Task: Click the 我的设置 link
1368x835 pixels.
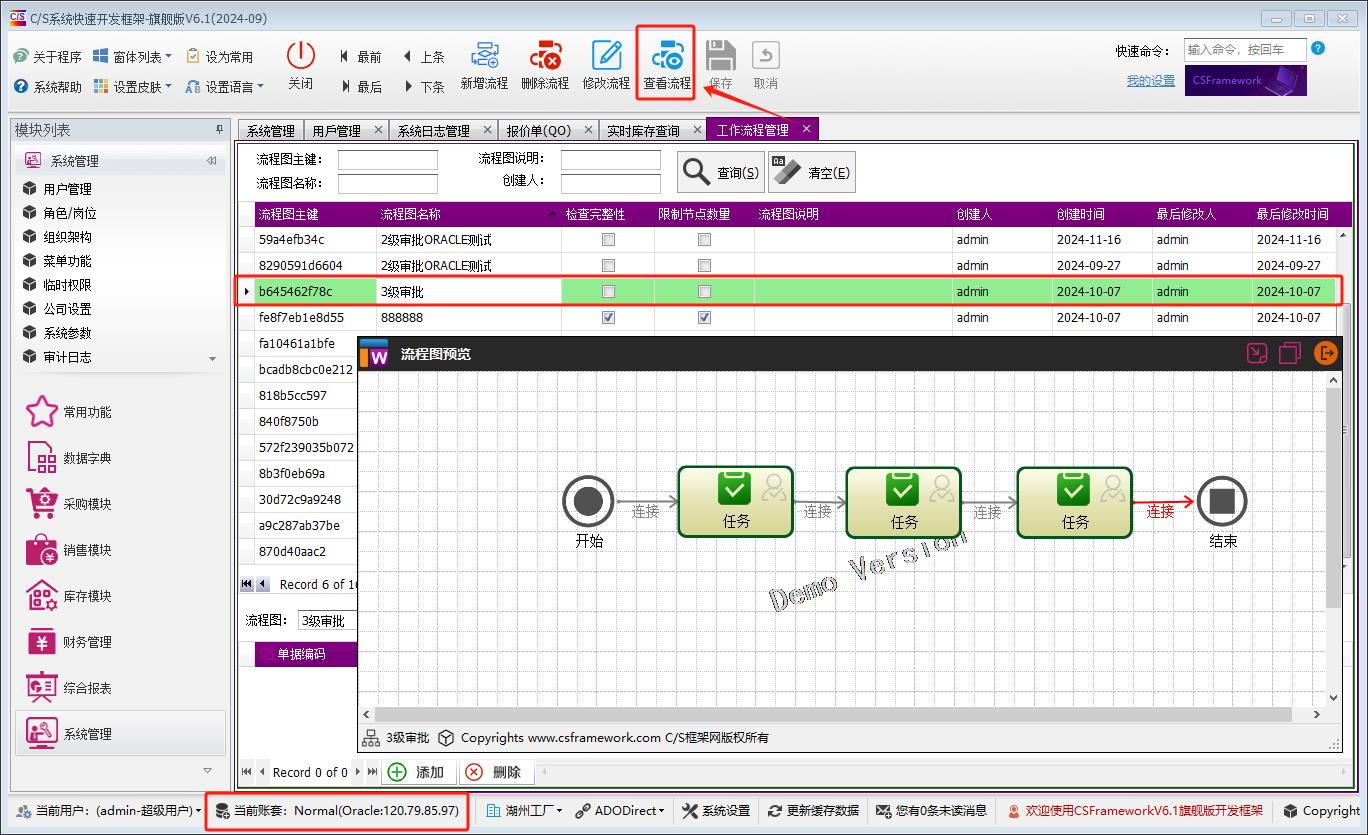Action: coord(1150,81)
